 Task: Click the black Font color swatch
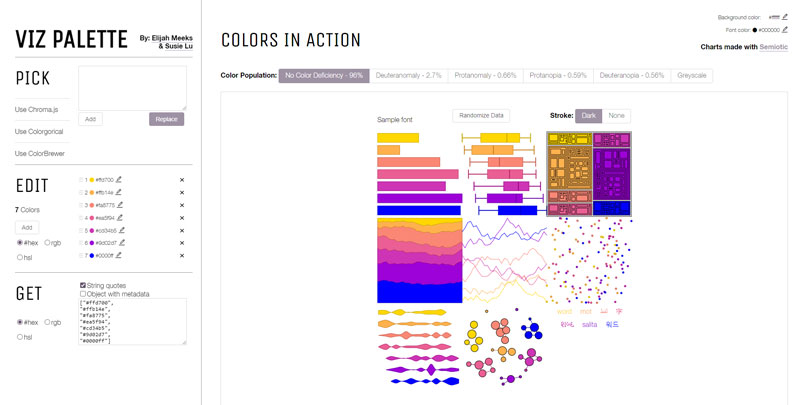click(755, 30)
